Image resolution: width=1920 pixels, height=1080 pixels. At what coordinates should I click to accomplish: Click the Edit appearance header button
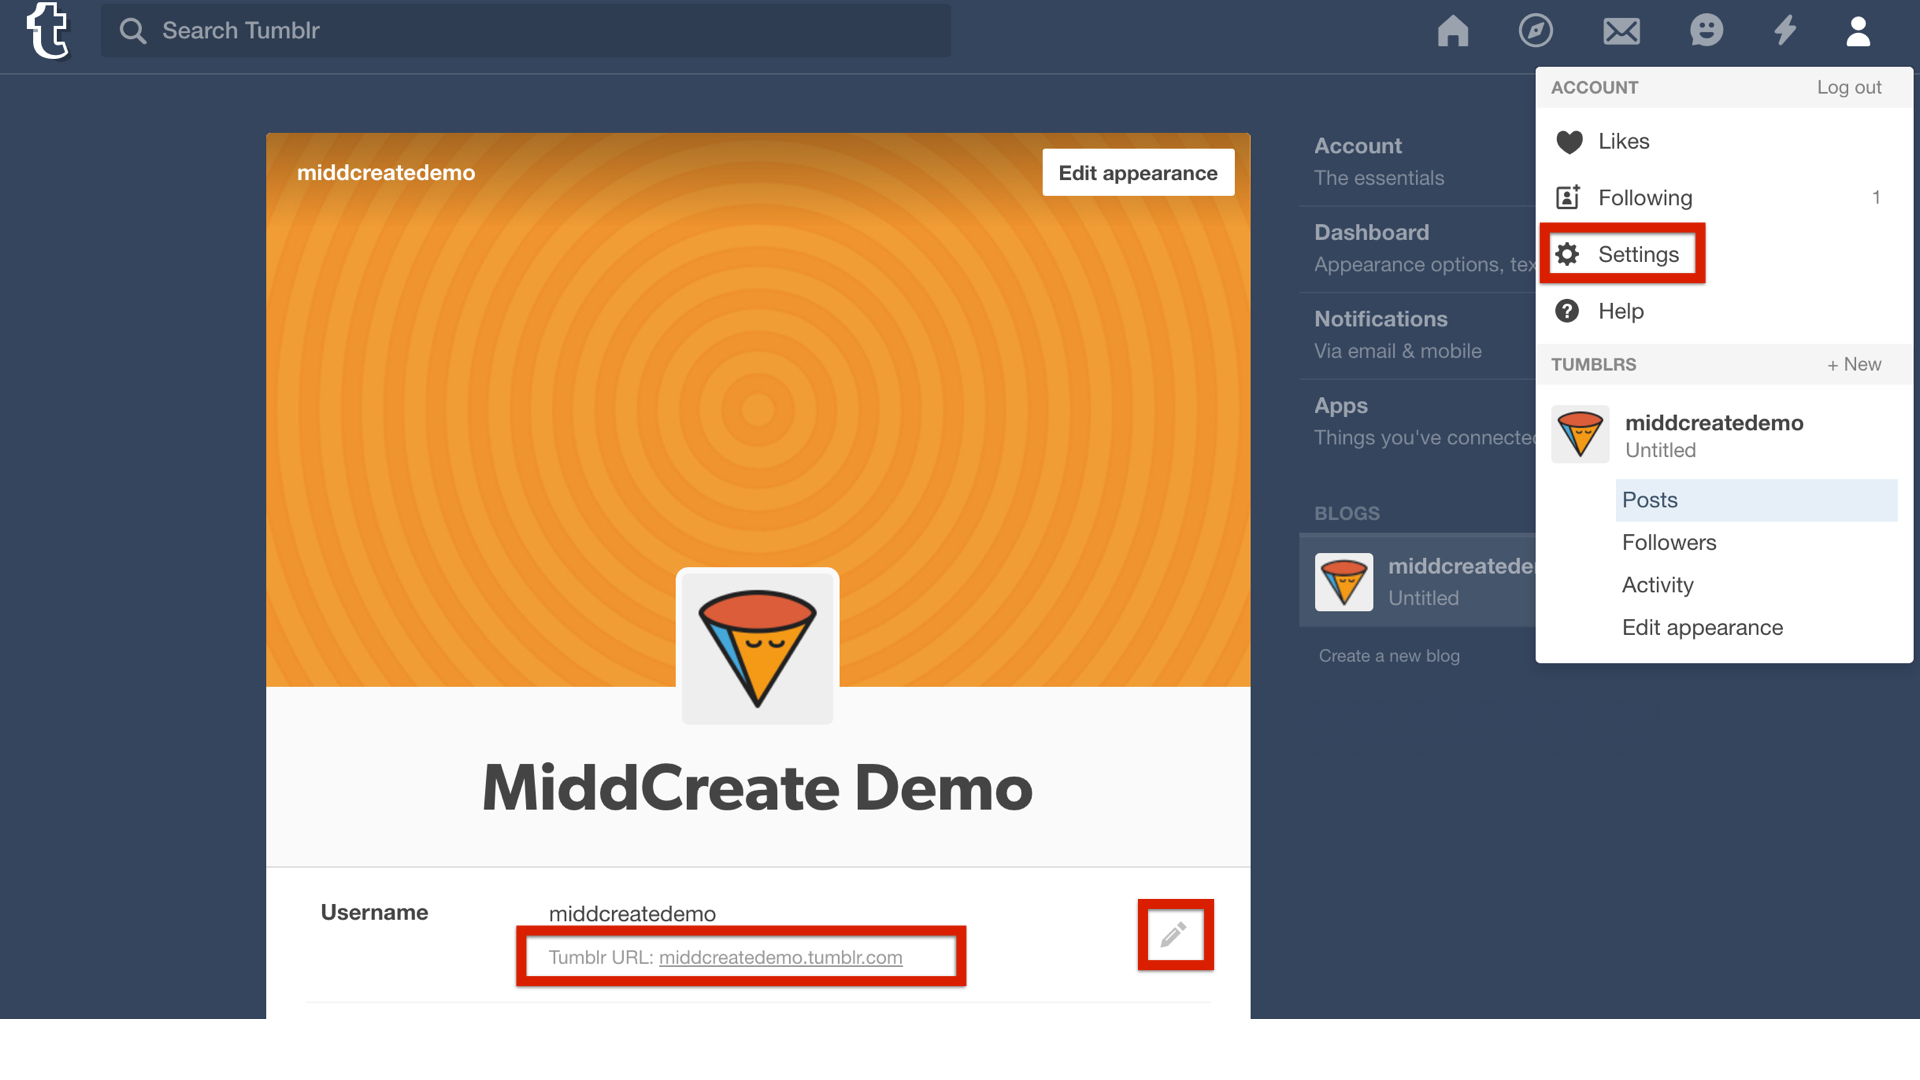tap(1137, 173)
